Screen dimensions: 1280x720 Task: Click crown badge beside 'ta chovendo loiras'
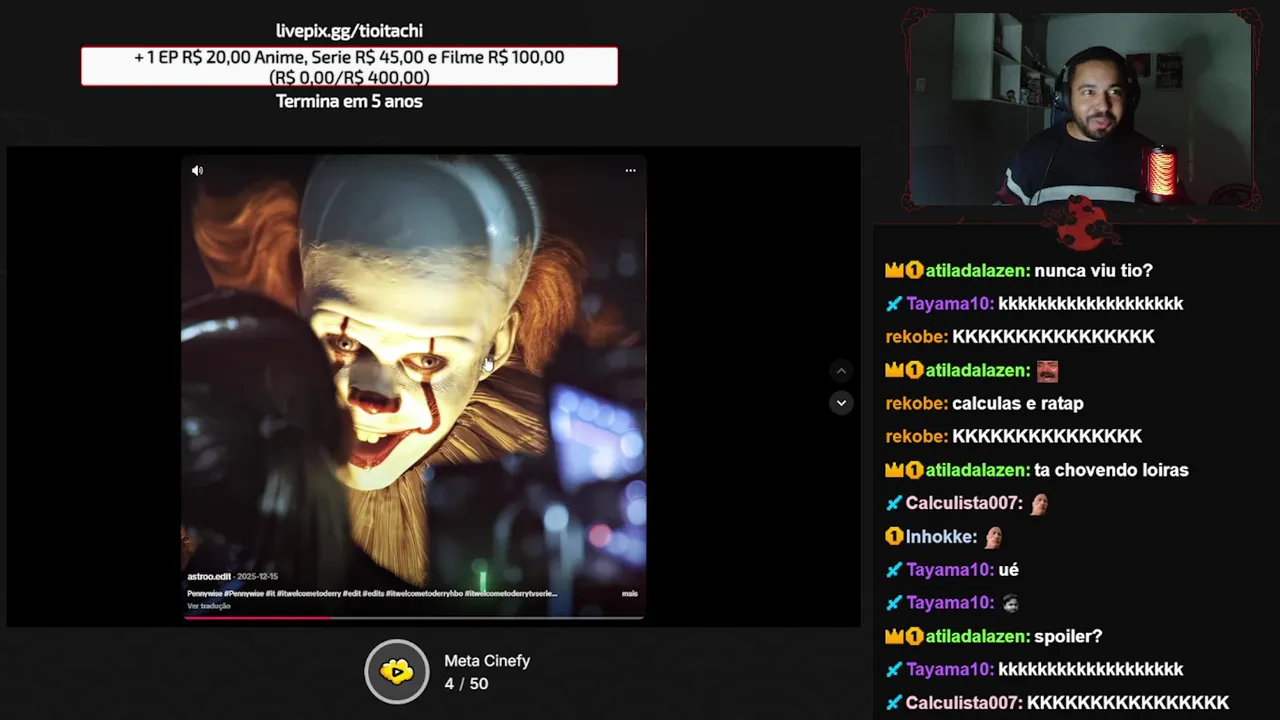[894, 470]
